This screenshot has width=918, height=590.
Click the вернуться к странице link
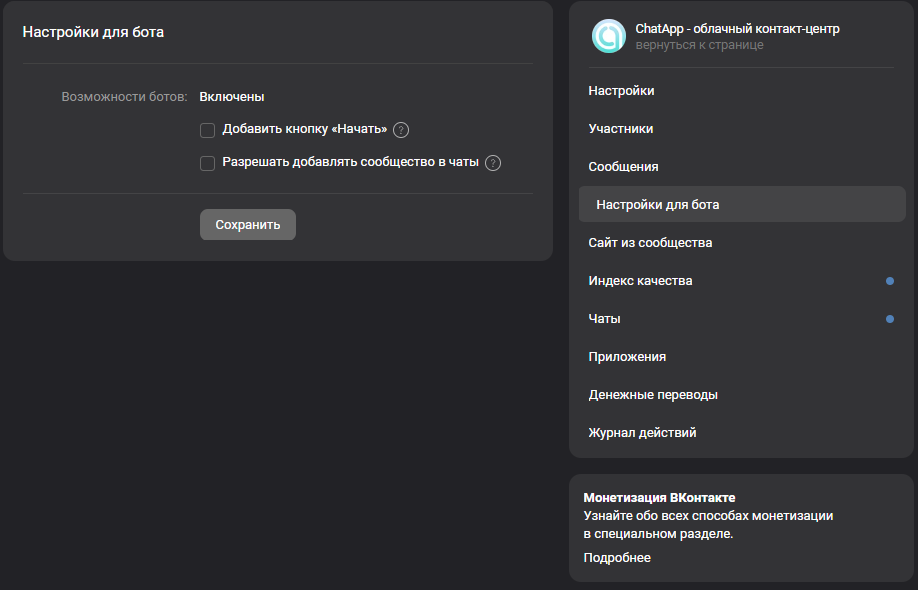[x=699, y=45]
